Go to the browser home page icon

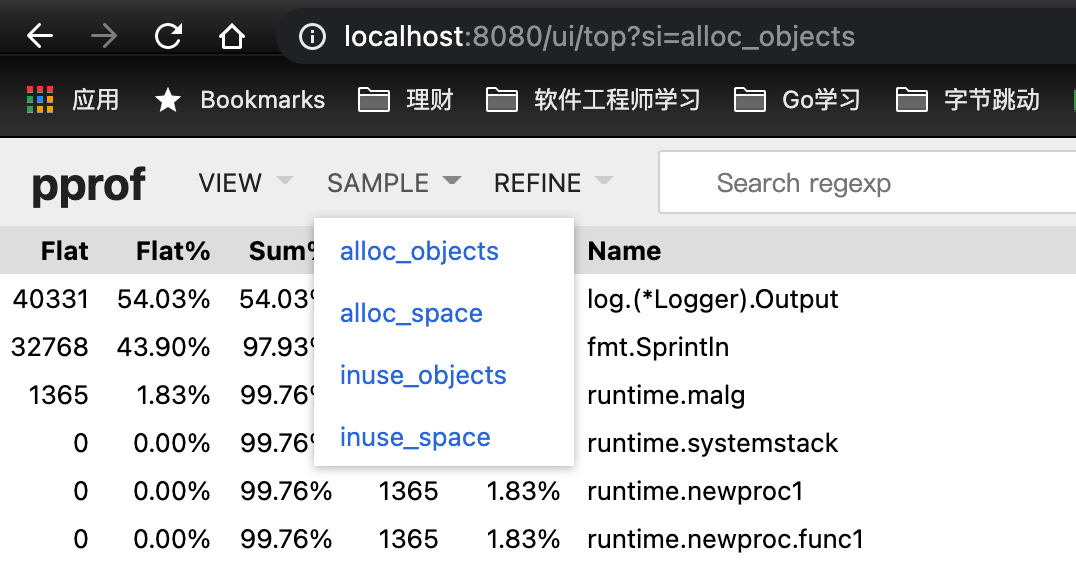point(232,37)
